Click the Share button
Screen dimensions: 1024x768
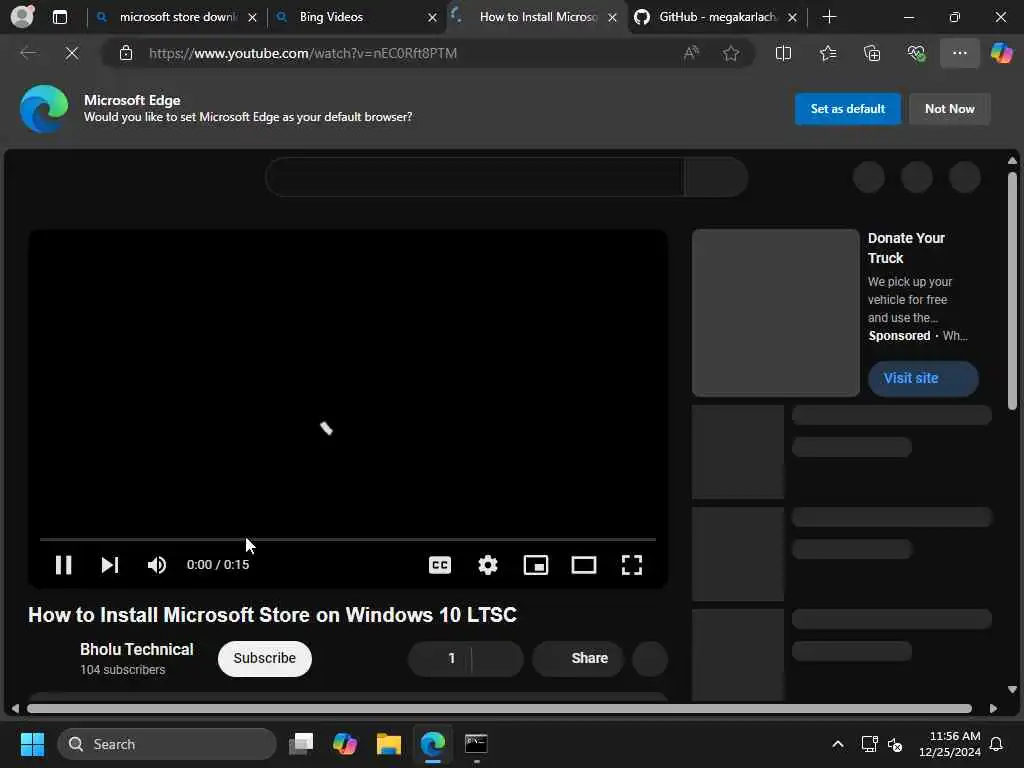click(x=577, y=658)
